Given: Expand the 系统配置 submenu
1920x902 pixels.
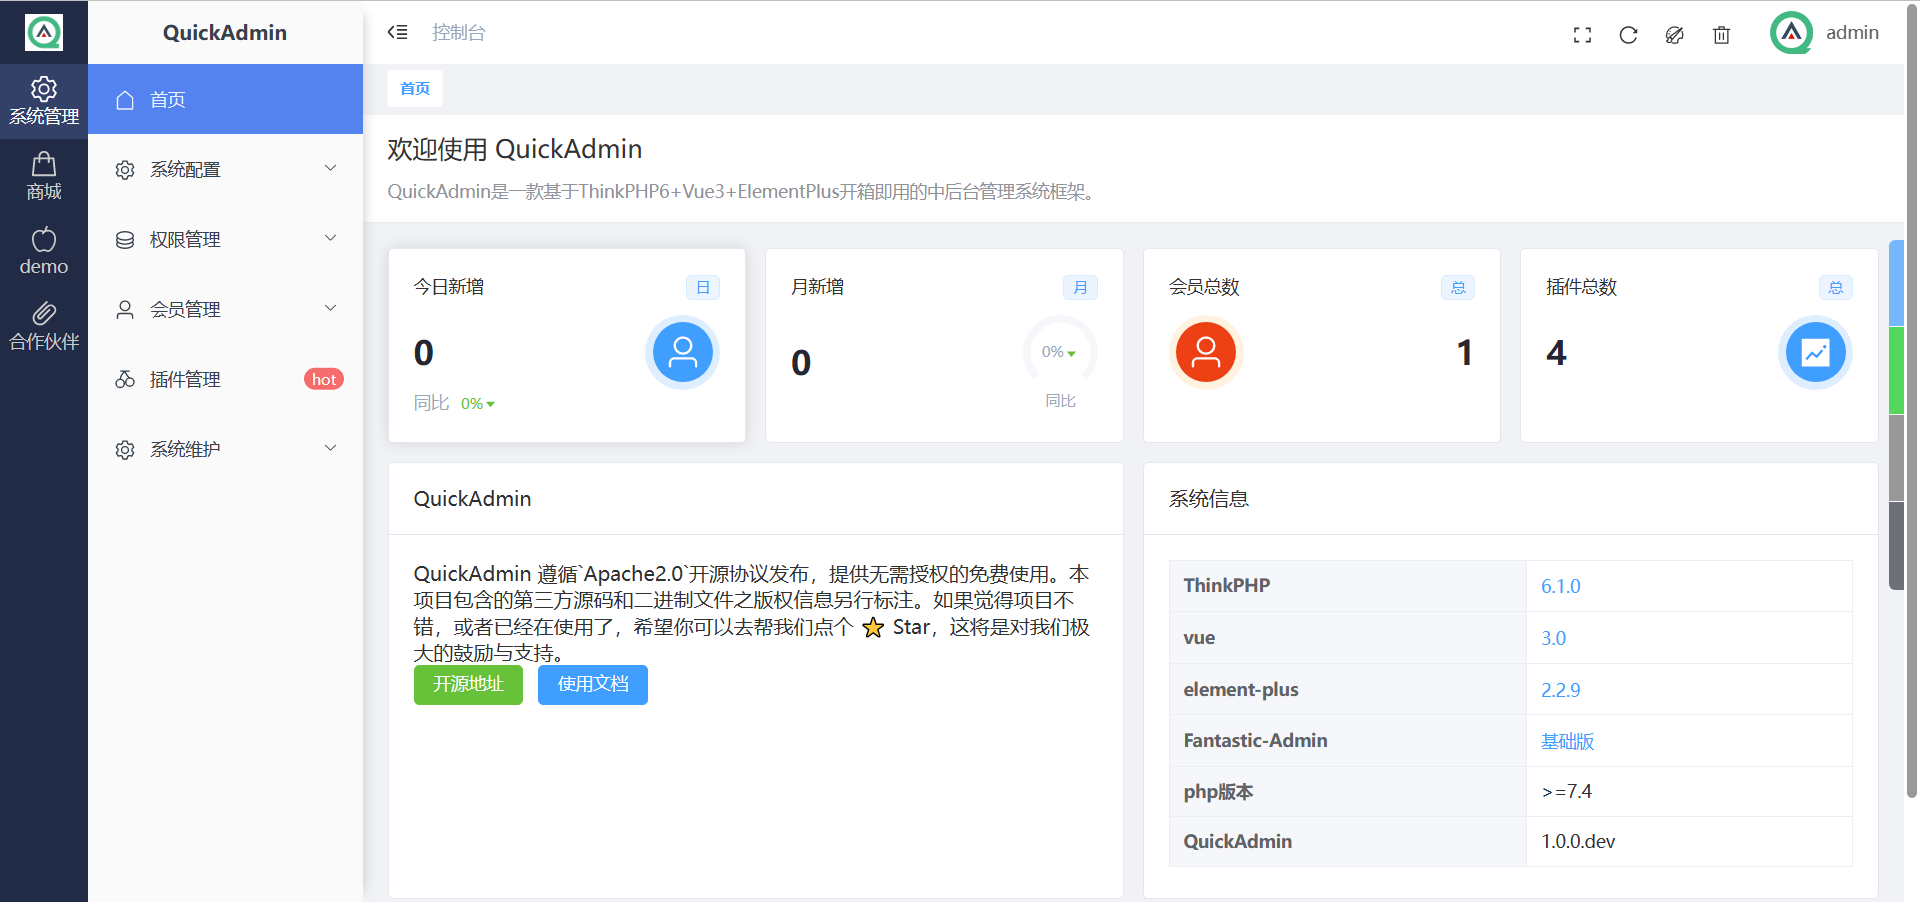Looking at the screenshot, I should (225, 169).
